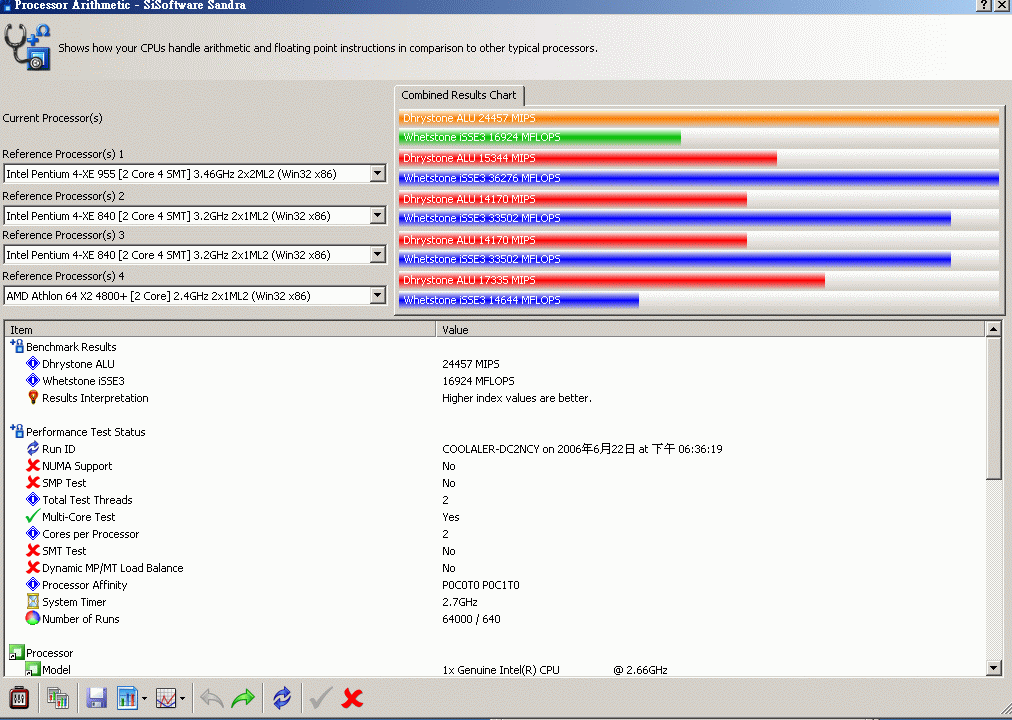Open the bar chart icon dropdown arrow

click(x=144, y=699)
